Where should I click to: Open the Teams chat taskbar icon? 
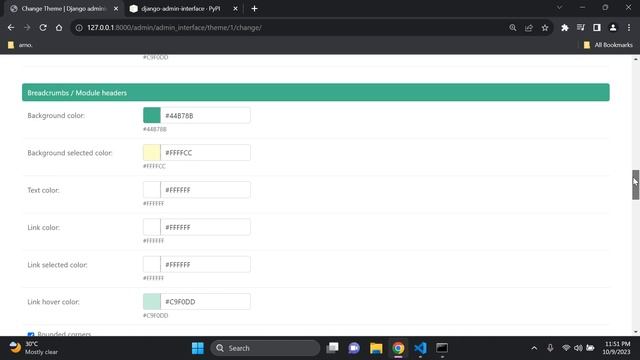click(354, 348)
